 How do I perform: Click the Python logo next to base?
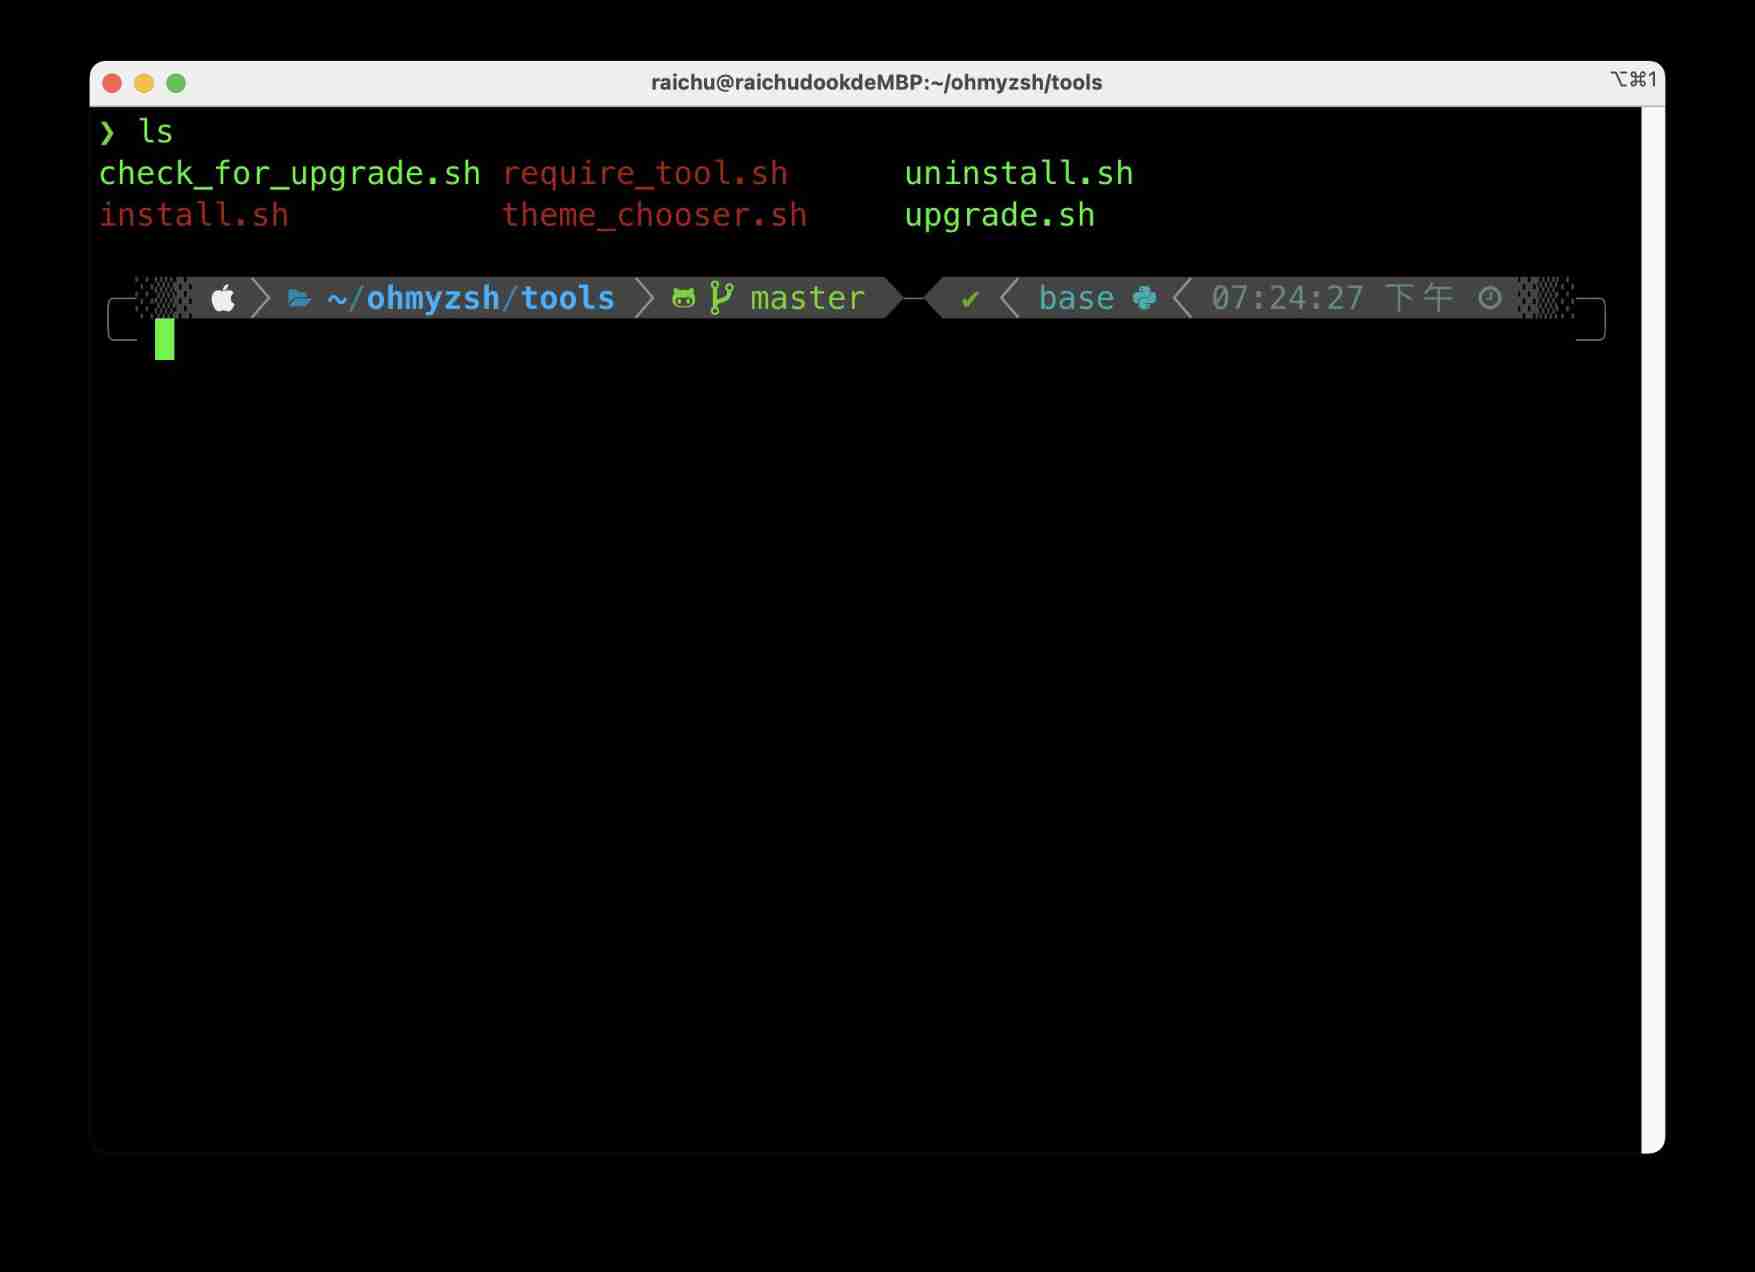pyautogui.click(x=1144, y=298)
